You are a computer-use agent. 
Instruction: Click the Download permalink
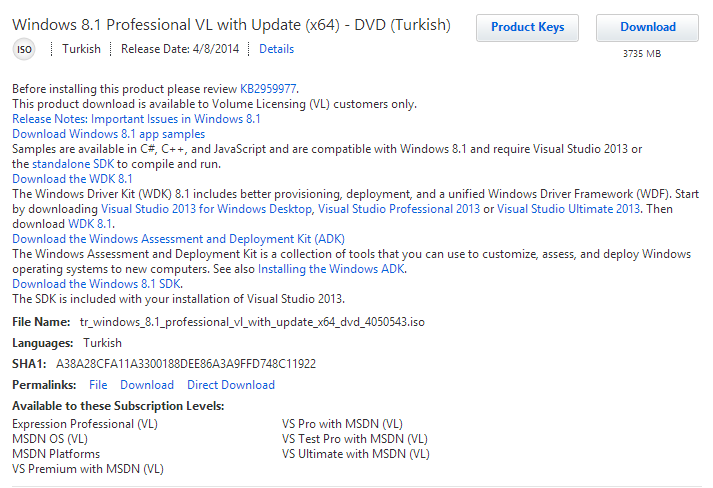click(147, 385)
